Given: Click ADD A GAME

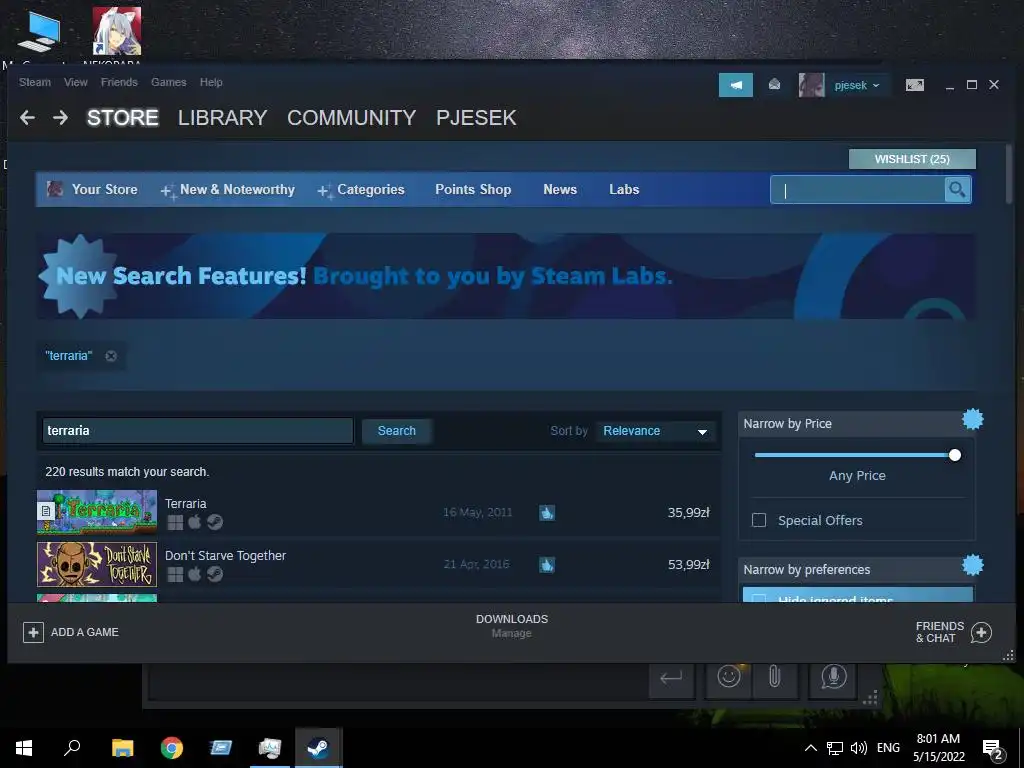Looking at the screenshot, I should [x=85, y=632].
